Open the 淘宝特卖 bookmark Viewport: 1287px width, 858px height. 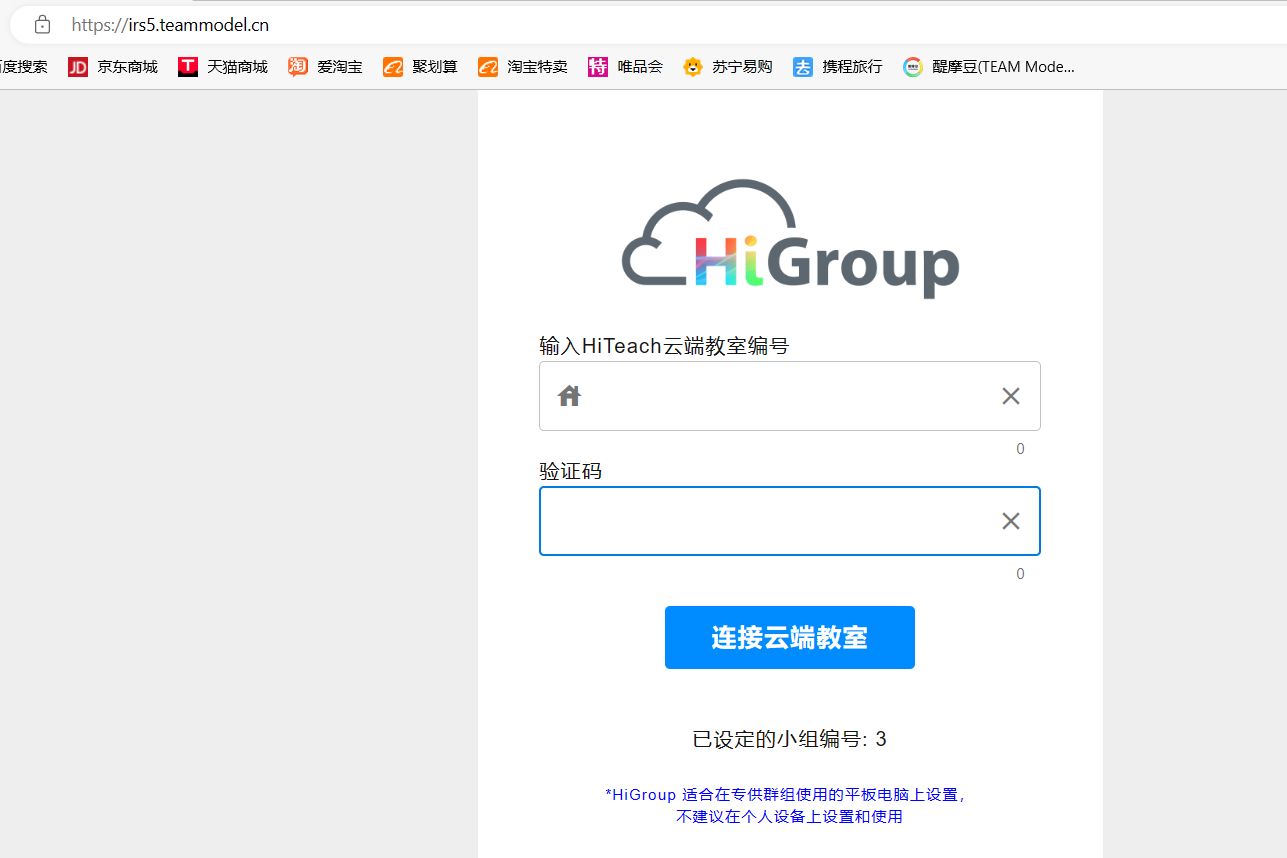(x=523, y=67)
